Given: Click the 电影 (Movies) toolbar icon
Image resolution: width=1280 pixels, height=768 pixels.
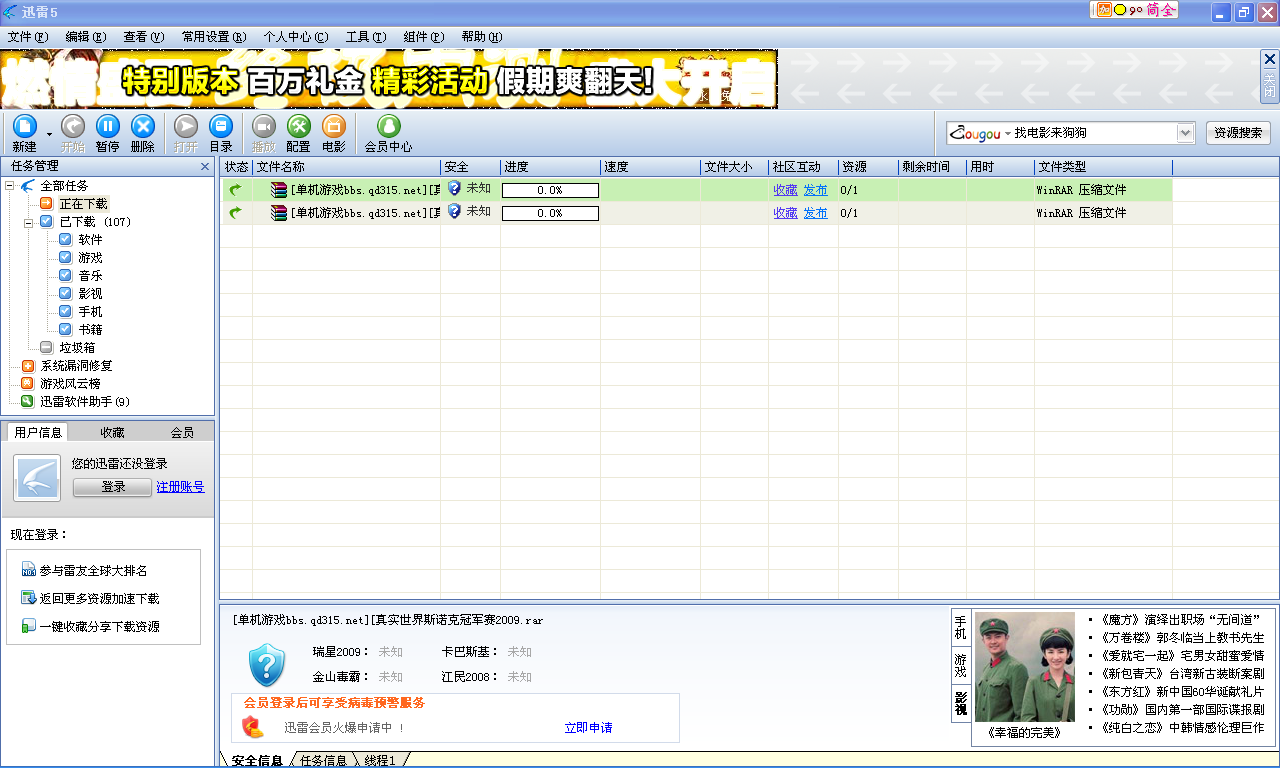Looking at the screenshot, I should (x=334, y=127).
